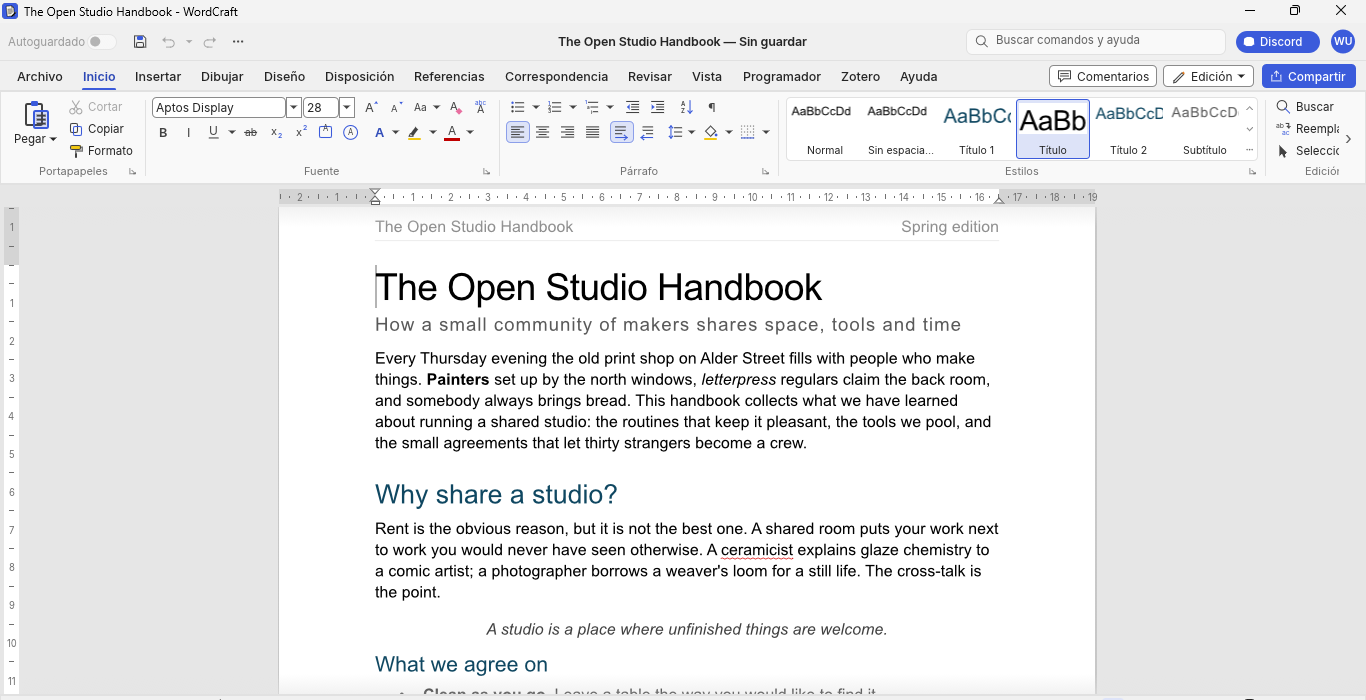The height and width of the screenshot is (700, 1366).
Task: Click the Redo arrow icon
Action: click(210, 42)
